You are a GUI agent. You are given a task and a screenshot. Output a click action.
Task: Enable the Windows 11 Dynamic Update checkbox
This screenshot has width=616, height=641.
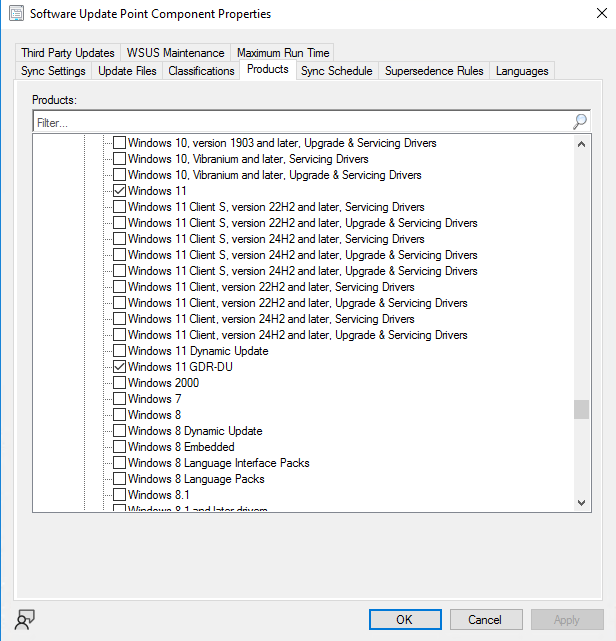pos(119,351)
